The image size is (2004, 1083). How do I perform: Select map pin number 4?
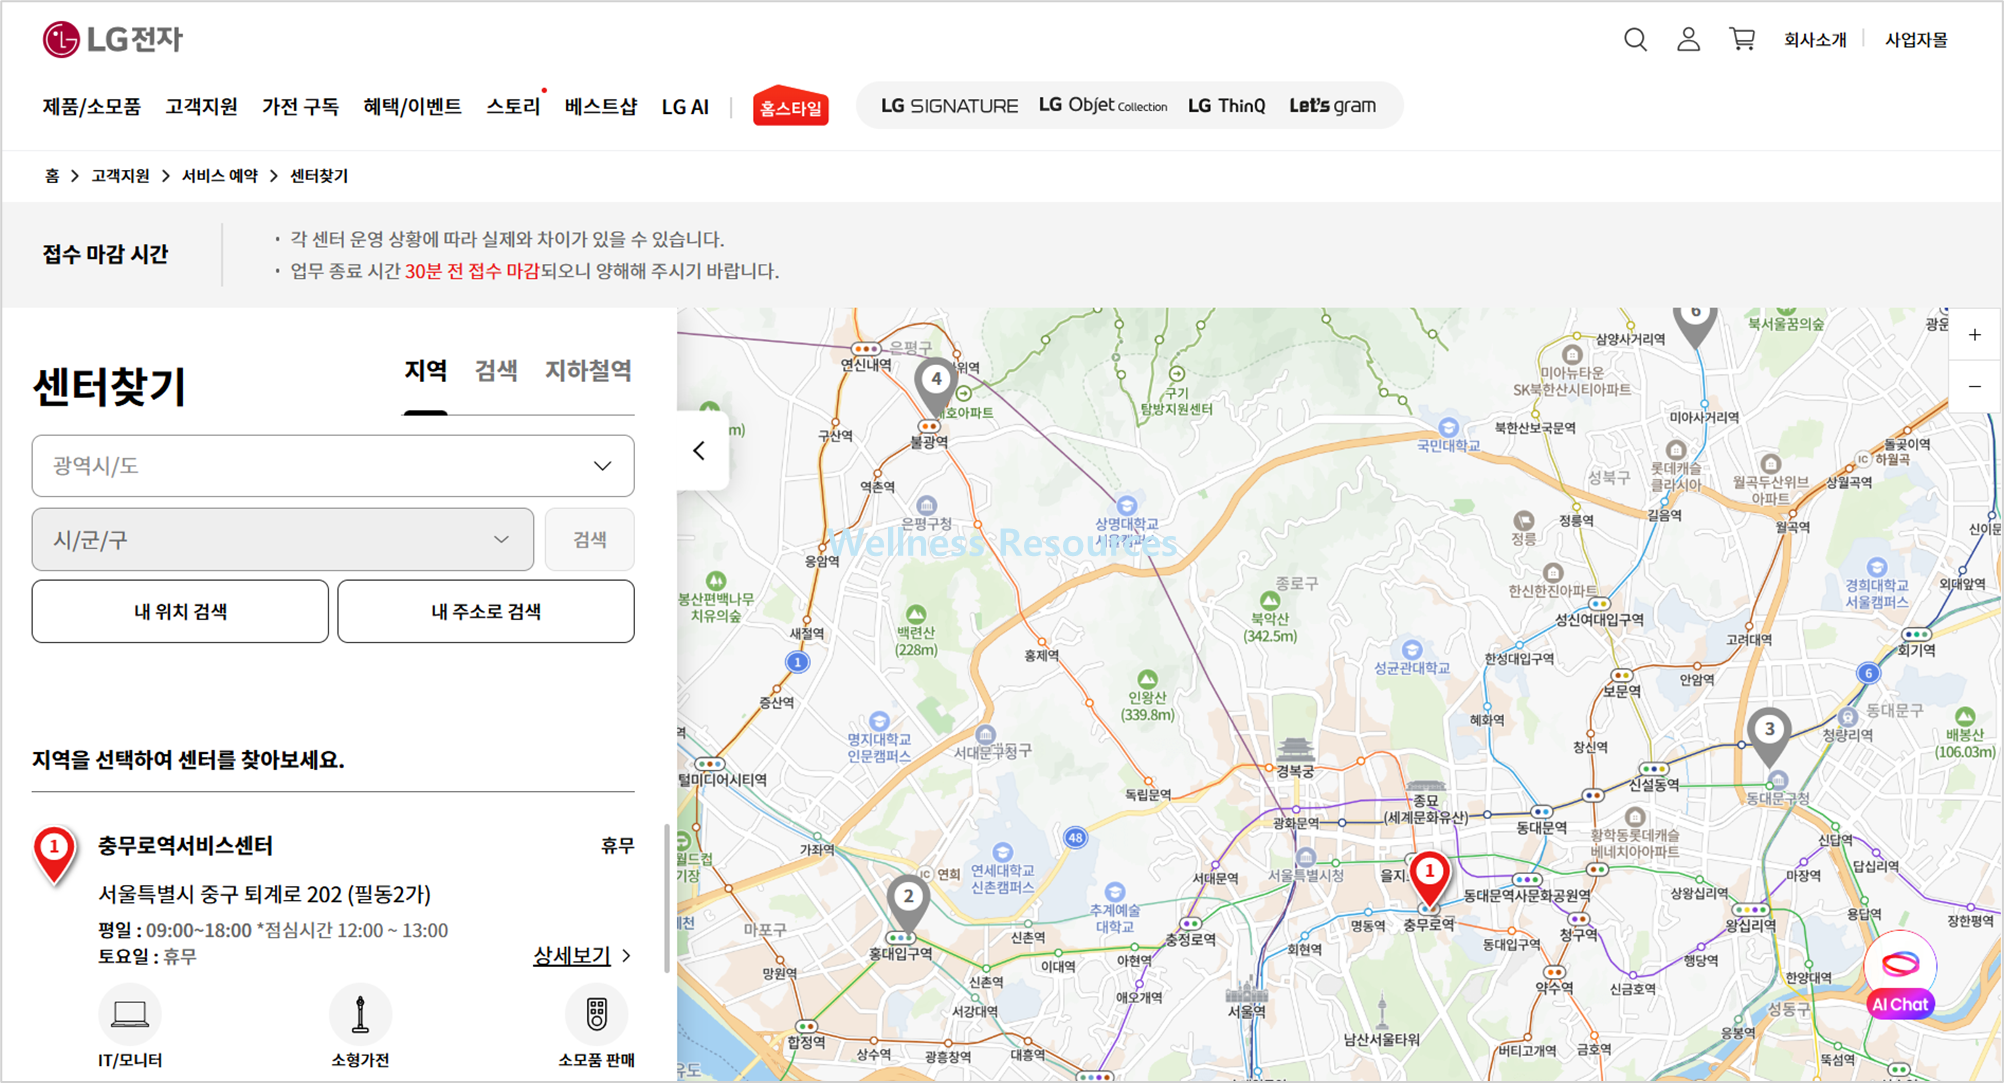tap(936, 386)
